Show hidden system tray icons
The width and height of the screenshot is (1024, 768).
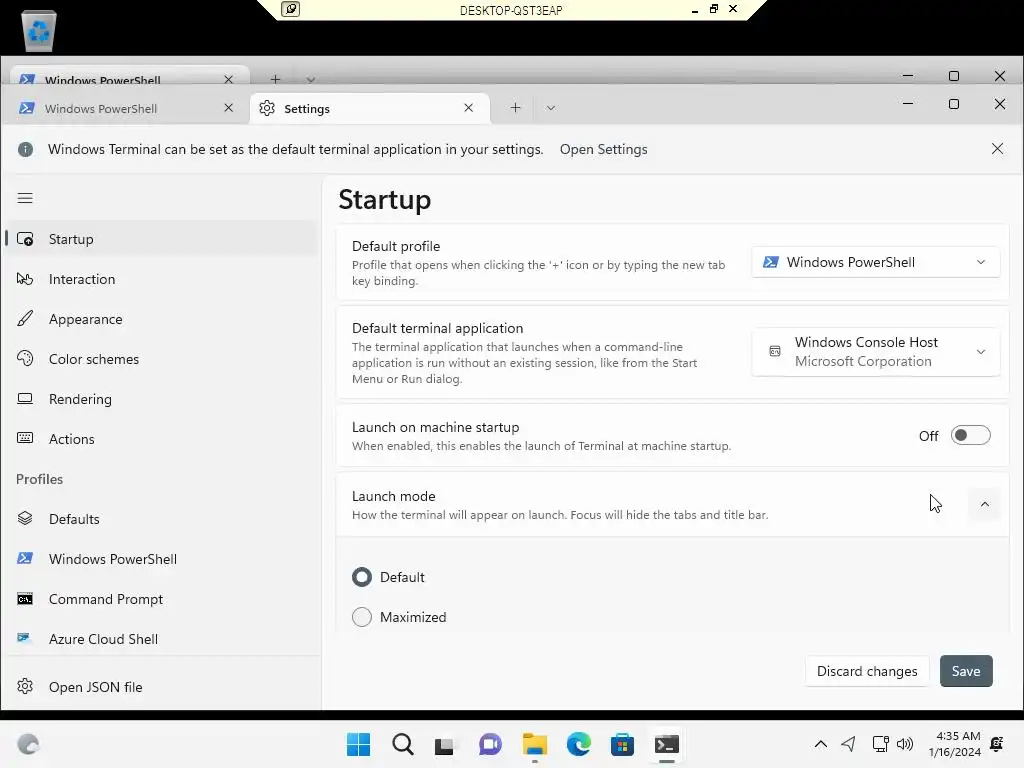pos(821,744)
